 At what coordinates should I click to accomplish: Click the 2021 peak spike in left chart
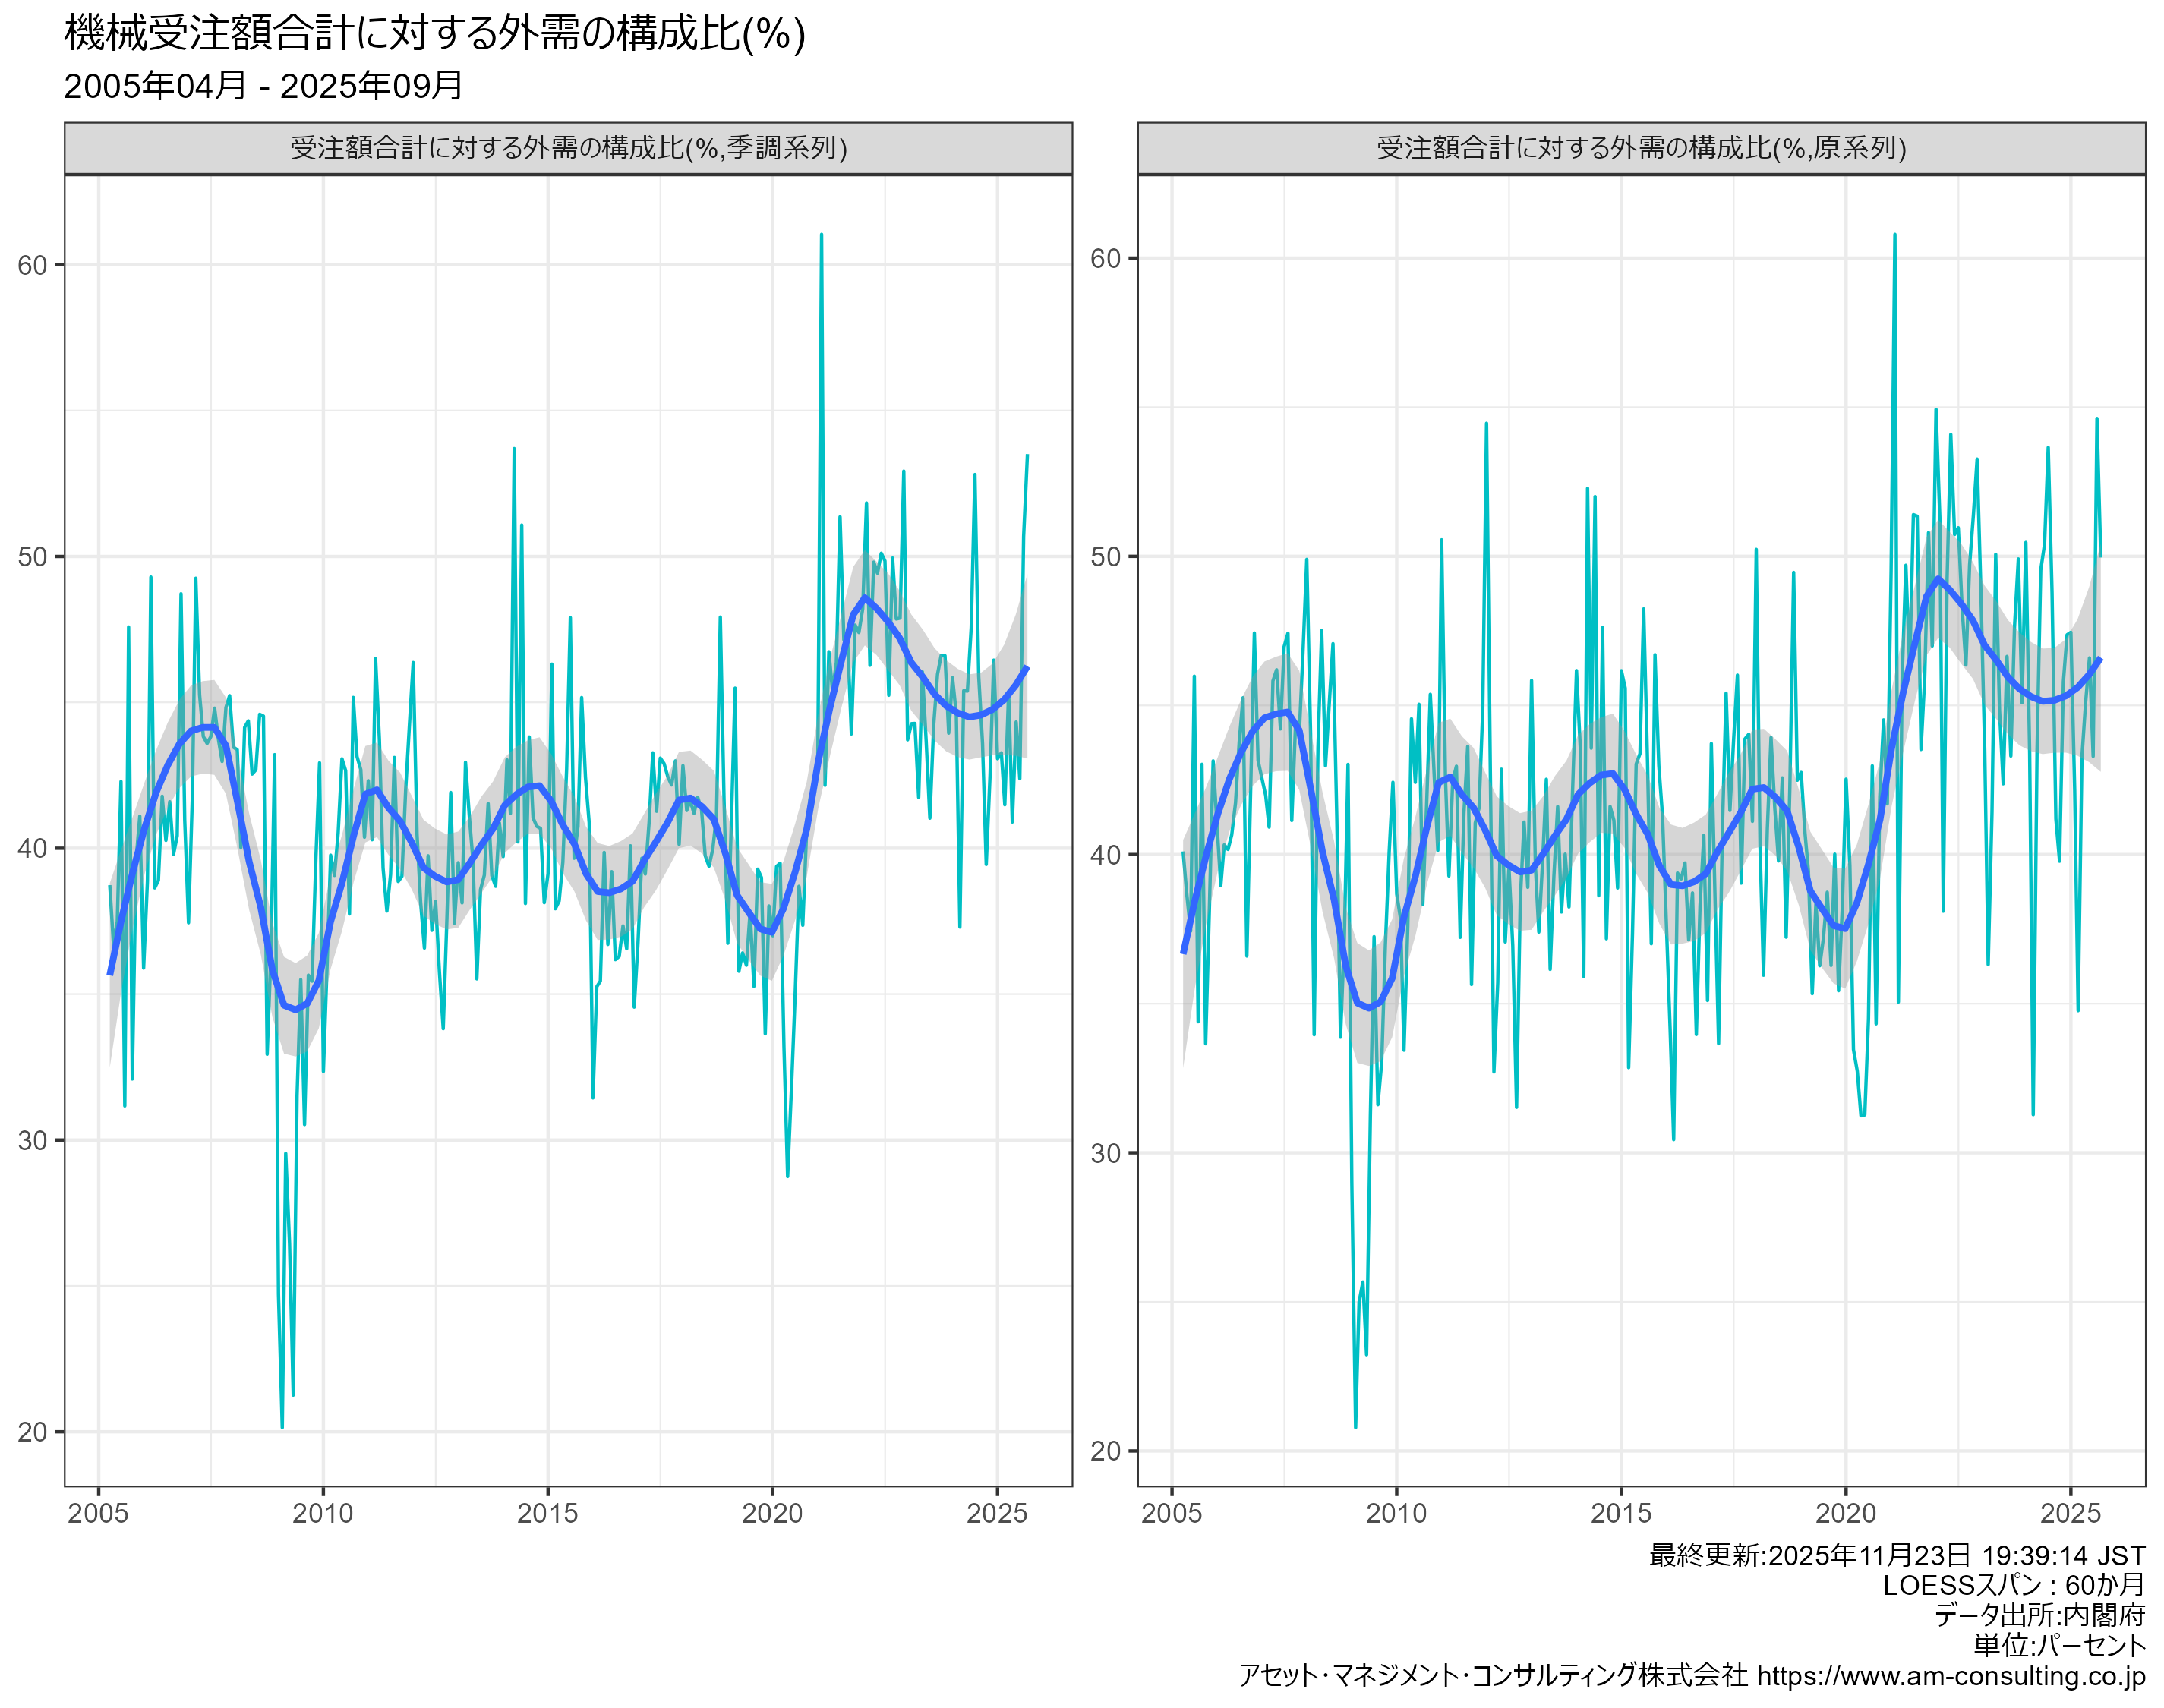pyautogui.click(x=821, y=237)
